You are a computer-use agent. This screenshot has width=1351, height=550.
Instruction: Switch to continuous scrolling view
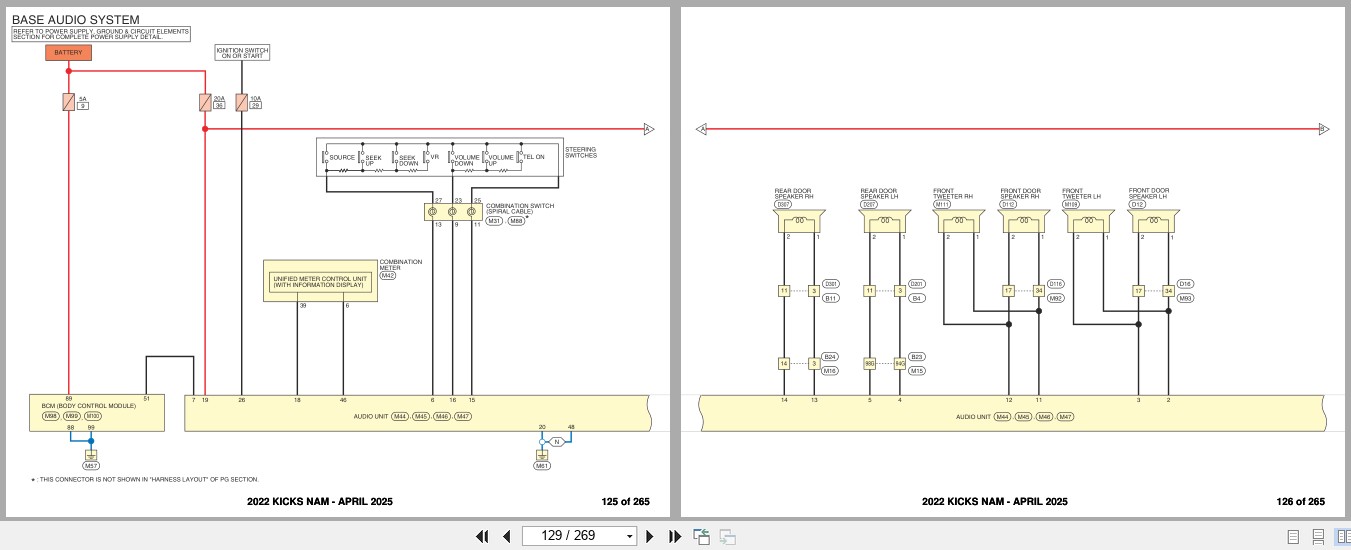[x=1319, y=537]
